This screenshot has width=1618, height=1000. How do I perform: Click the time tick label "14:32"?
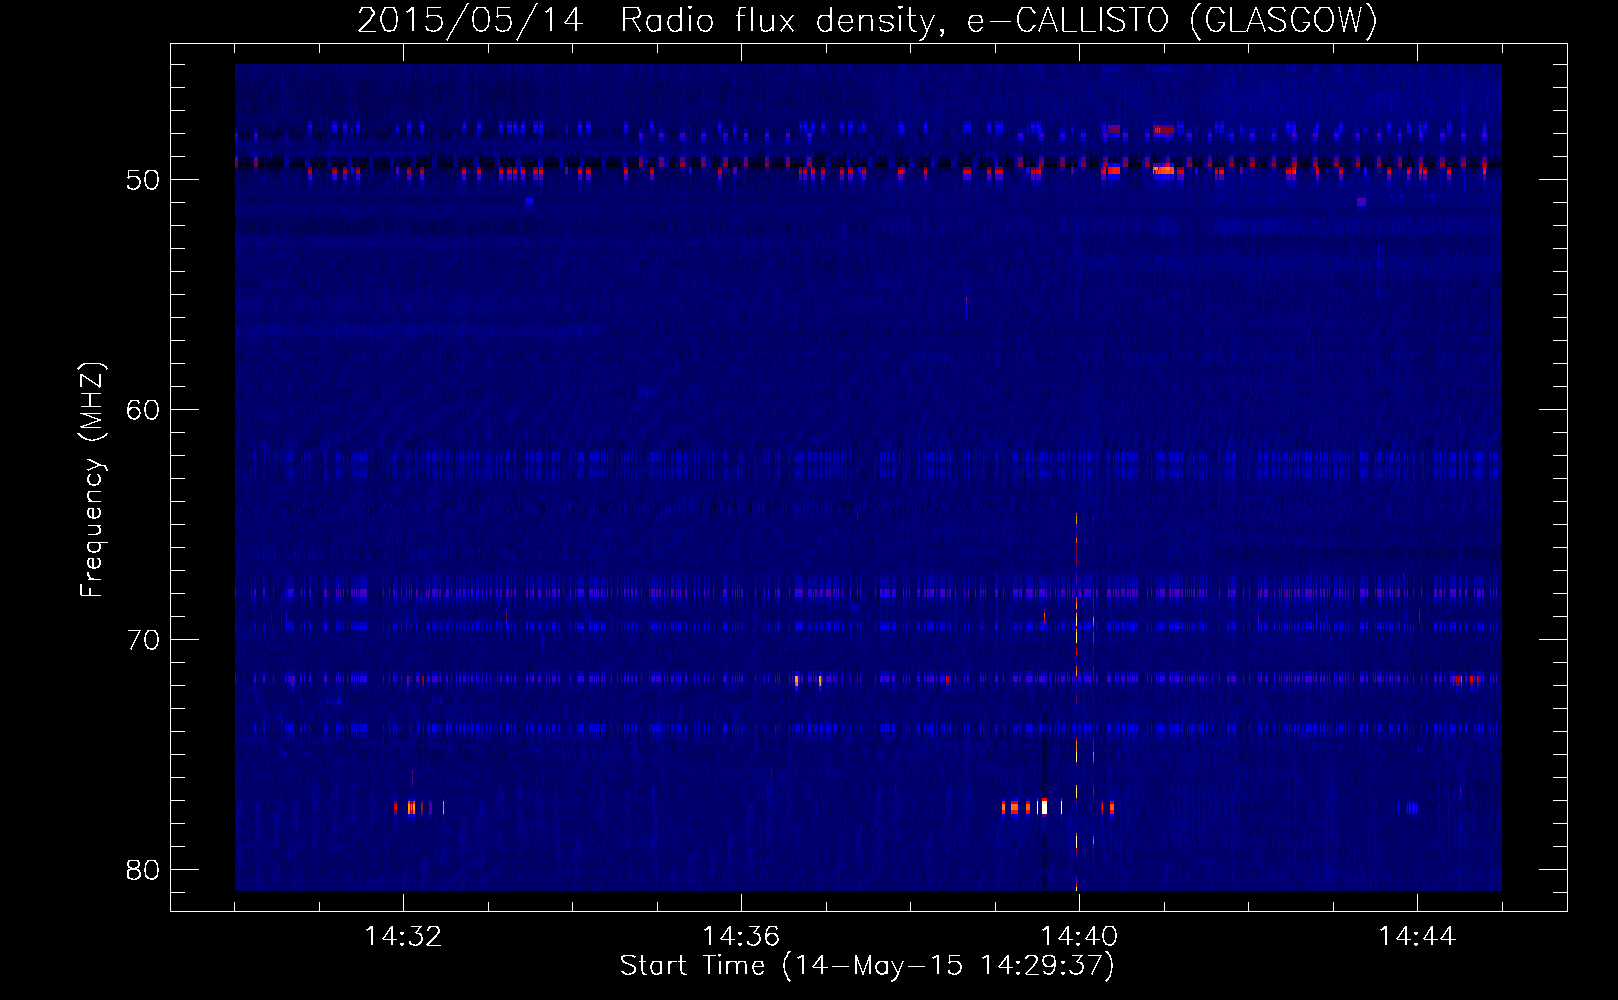pyautogui.click(x=403, y=936)
